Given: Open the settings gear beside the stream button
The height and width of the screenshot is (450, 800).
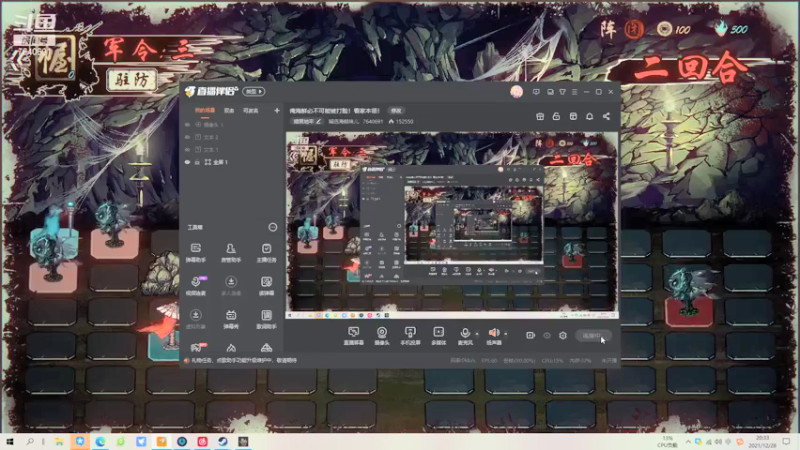Looking at the screenshot, I should click(563, 335).
